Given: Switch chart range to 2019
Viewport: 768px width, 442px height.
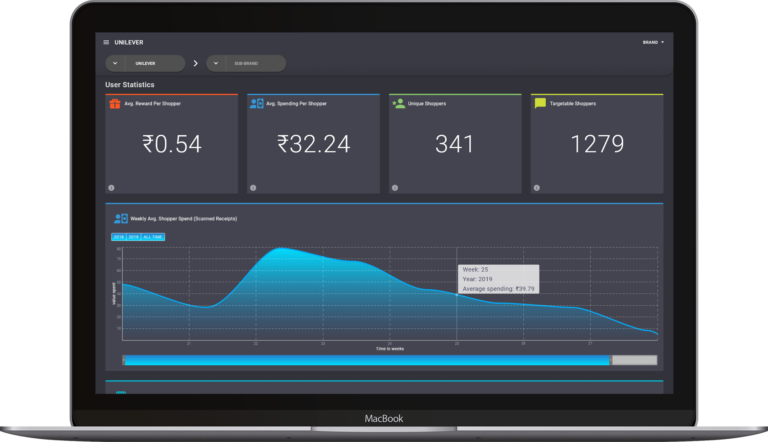Looking at the screenshot, I should [133, 237].
